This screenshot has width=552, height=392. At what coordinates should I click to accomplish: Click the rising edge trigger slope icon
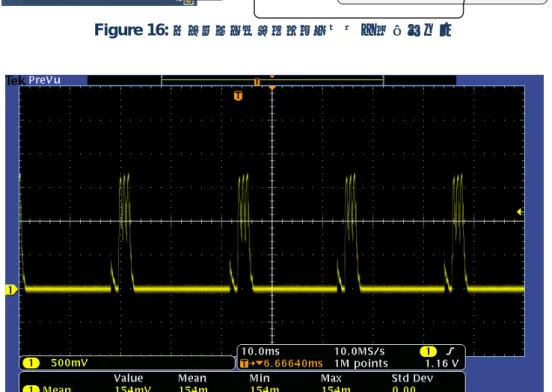point(450,351)
